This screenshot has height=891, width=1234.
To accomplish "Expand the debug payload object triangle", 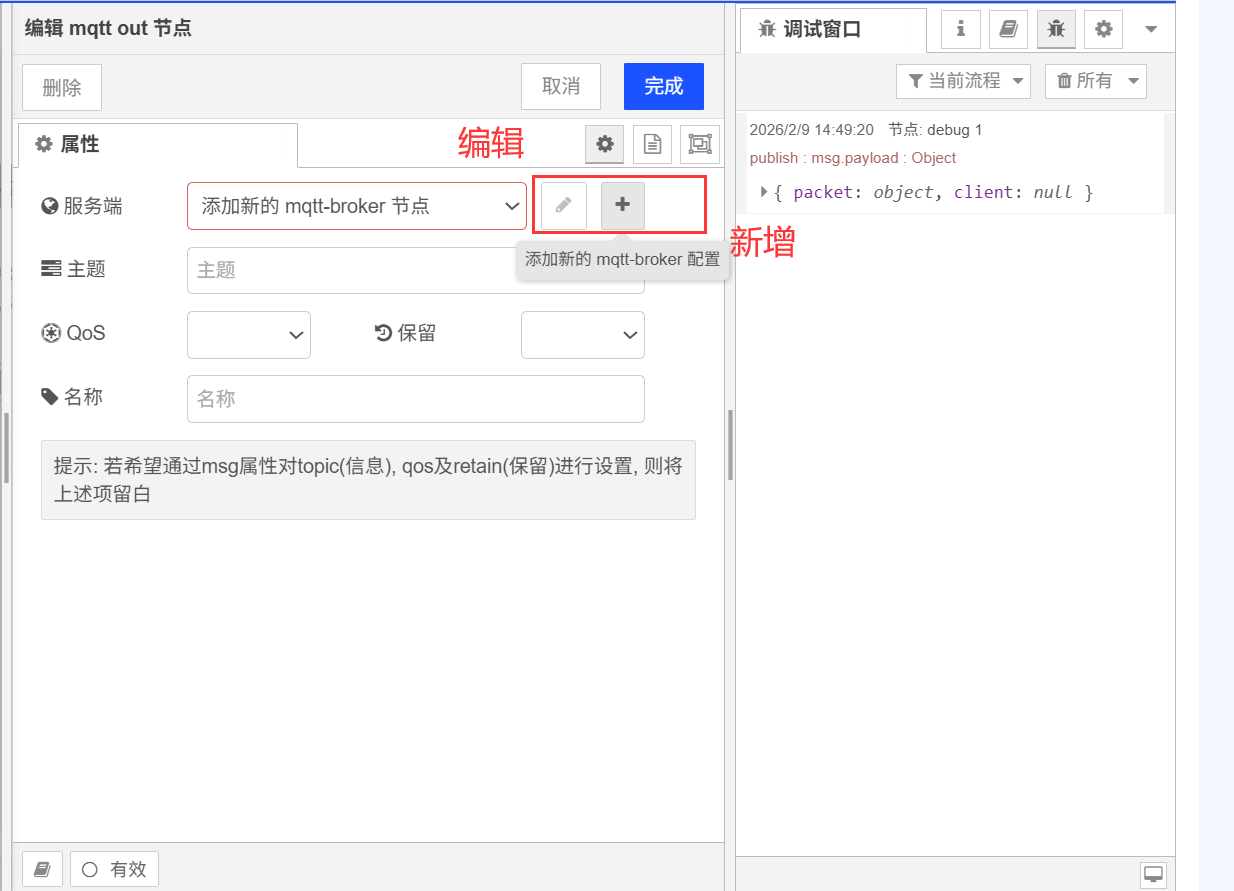I will point(764,191).
